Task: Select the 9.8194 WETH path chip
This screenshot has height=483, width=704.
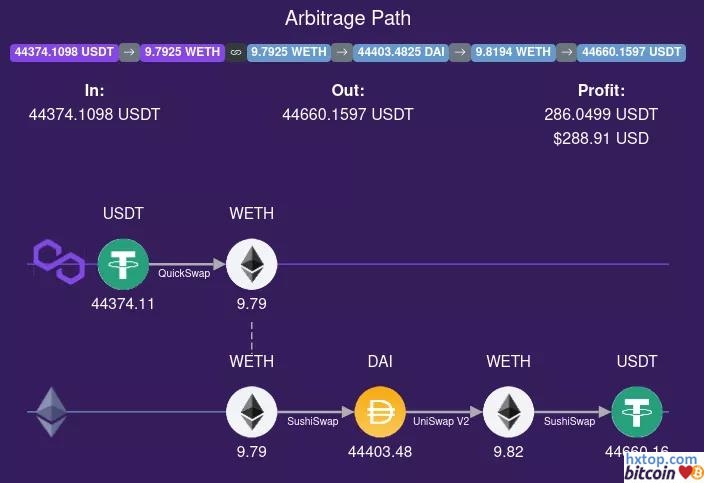Action: [512, 52]
